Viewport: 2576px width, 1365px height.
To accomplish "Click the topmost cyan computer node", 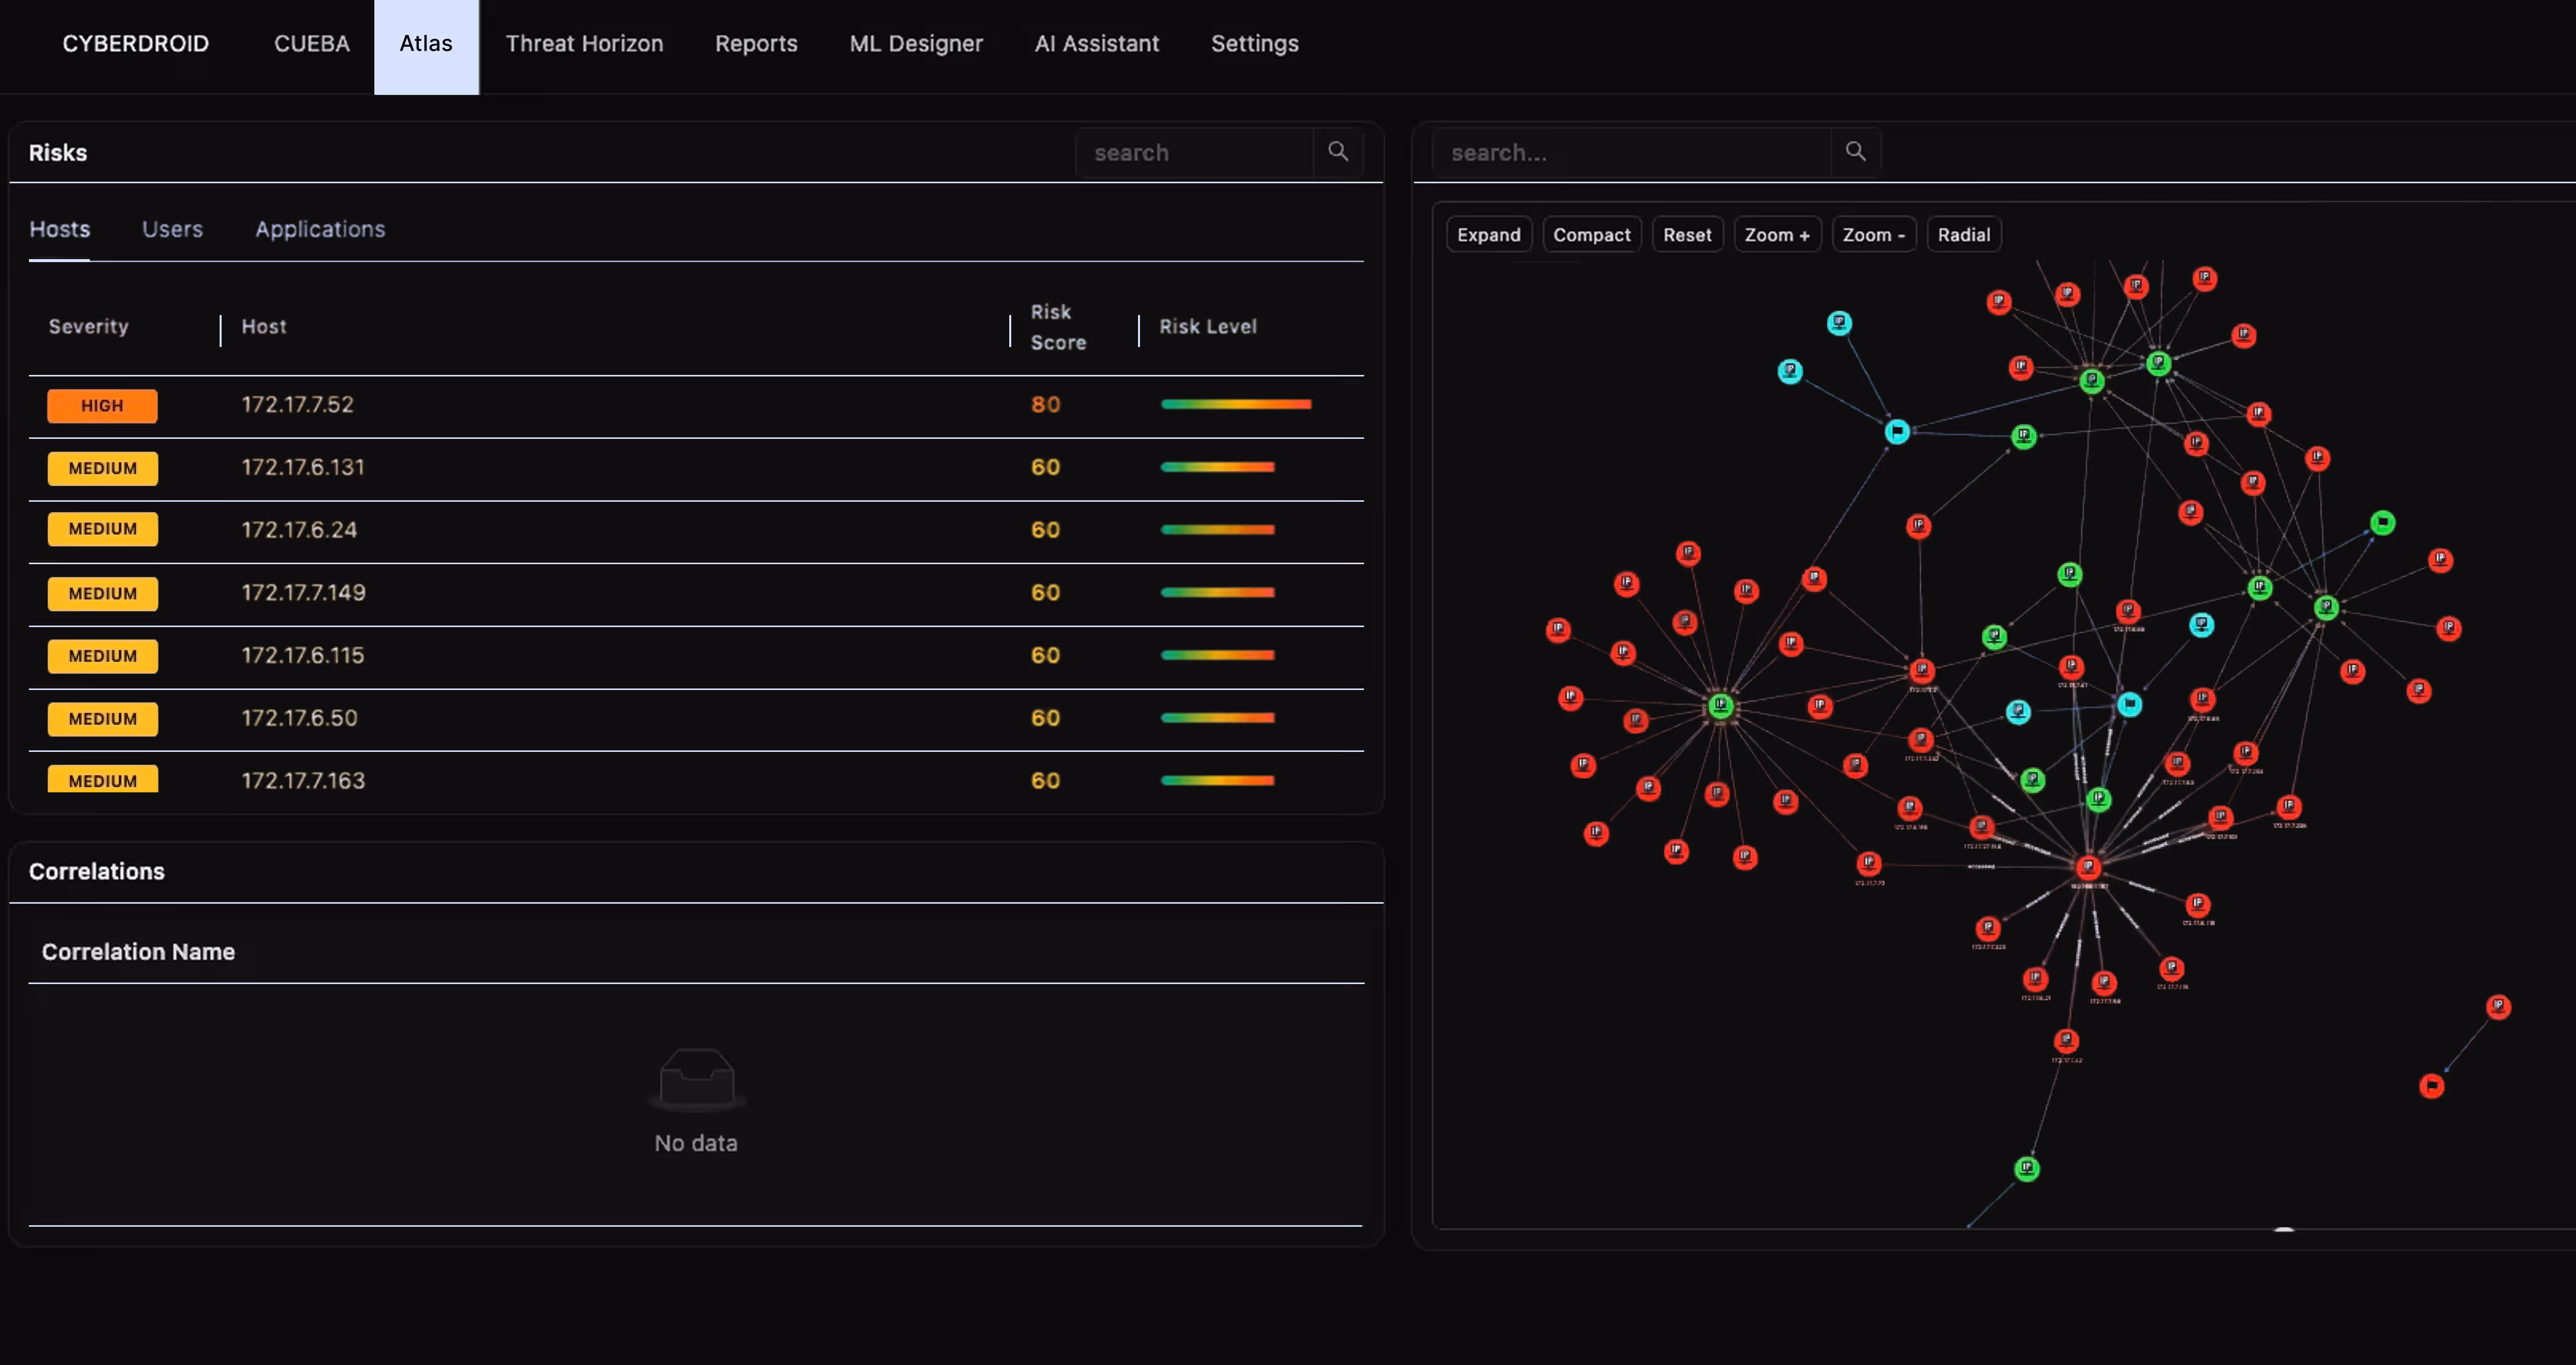I will point(1839,323).
